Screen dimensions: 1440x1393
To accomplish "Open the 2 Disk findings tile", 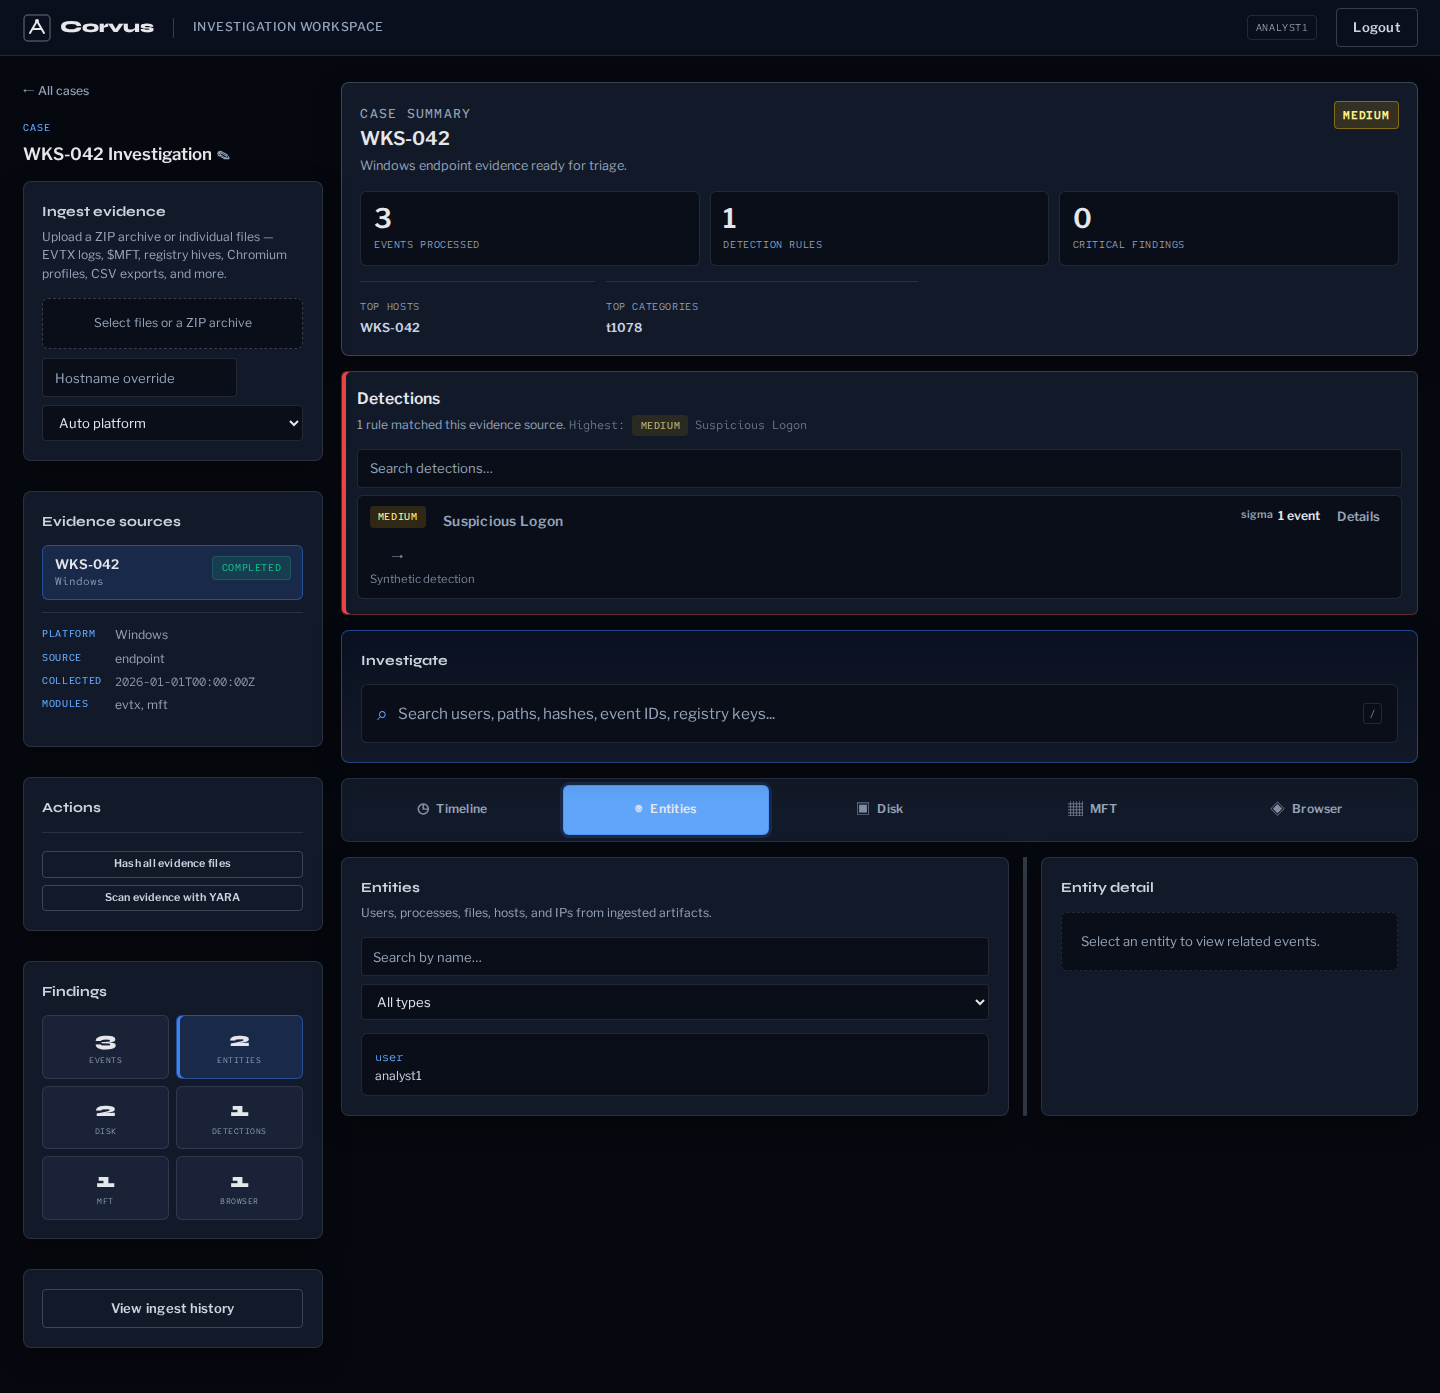I will [105, 1117].
